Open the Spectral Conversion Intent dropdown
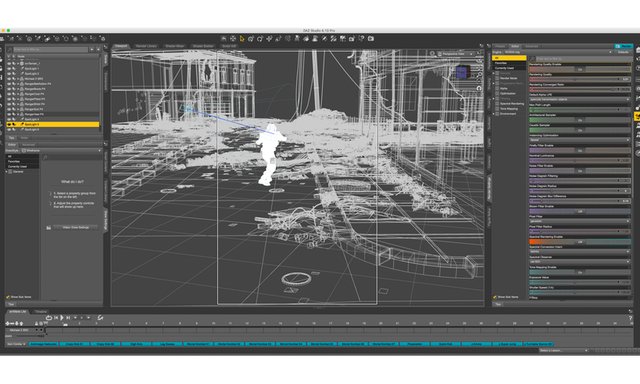Viewport: 640px width, 384px height. 580,252
